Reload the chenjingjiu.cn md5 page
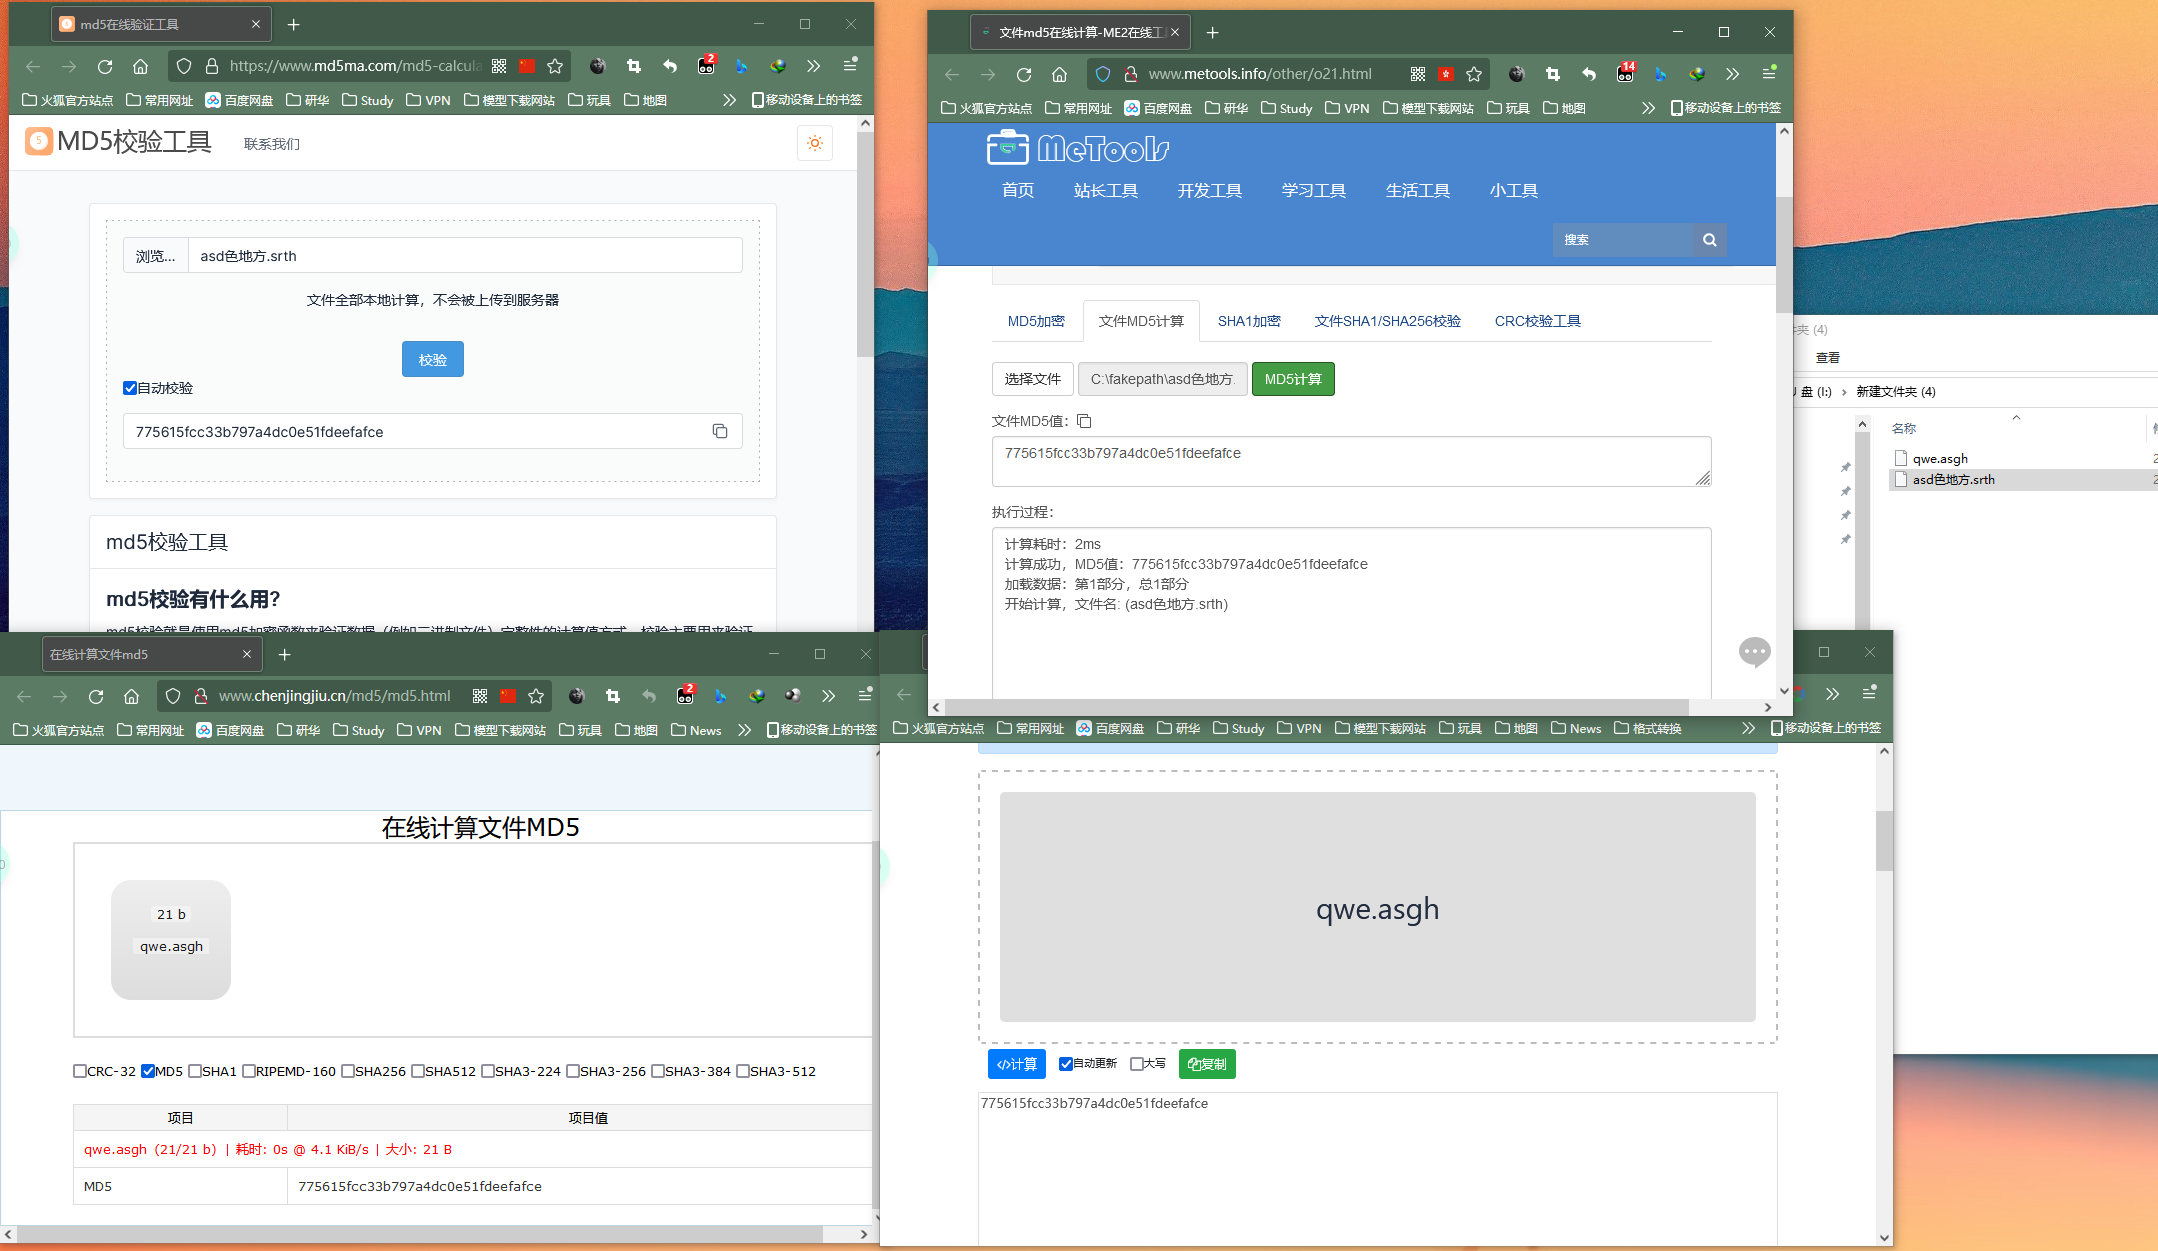This screenshot has width=2158, height=1251. click(96, 696)
